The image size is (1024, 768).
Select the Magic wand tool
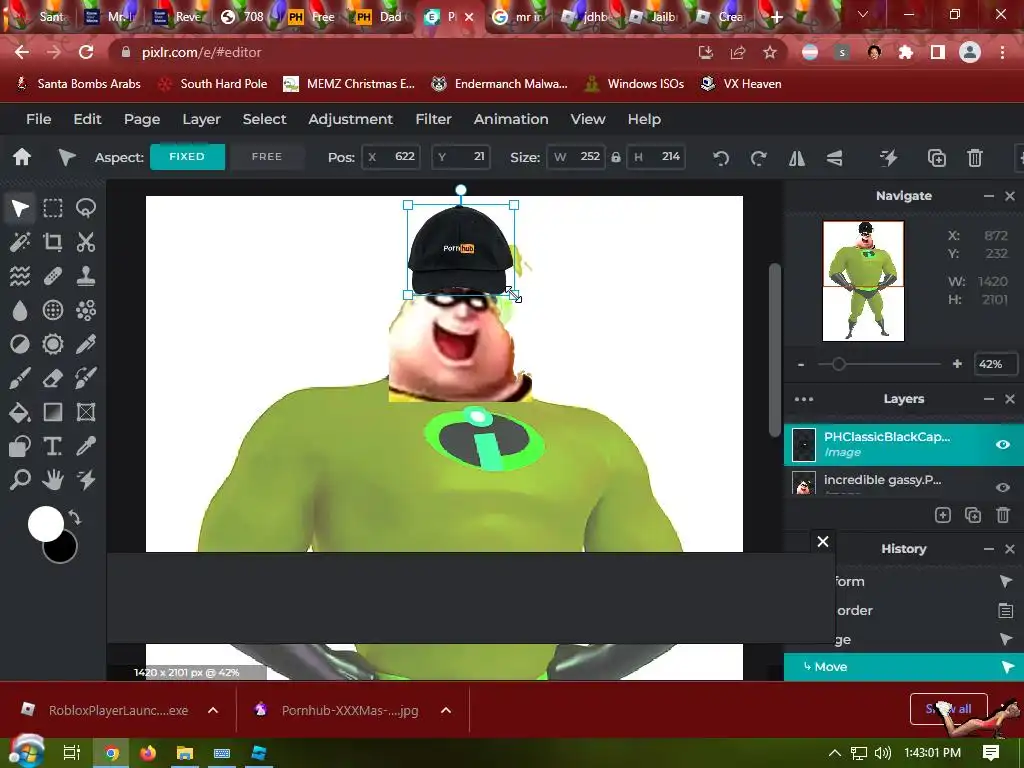(20, 242)
